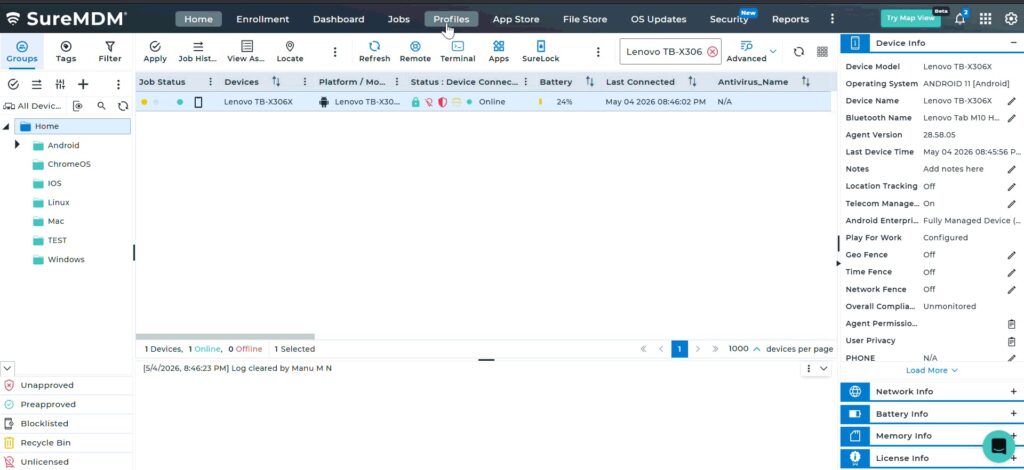
Task: Edit the Device Name pencil icon
Action: tap(1012, 101)
